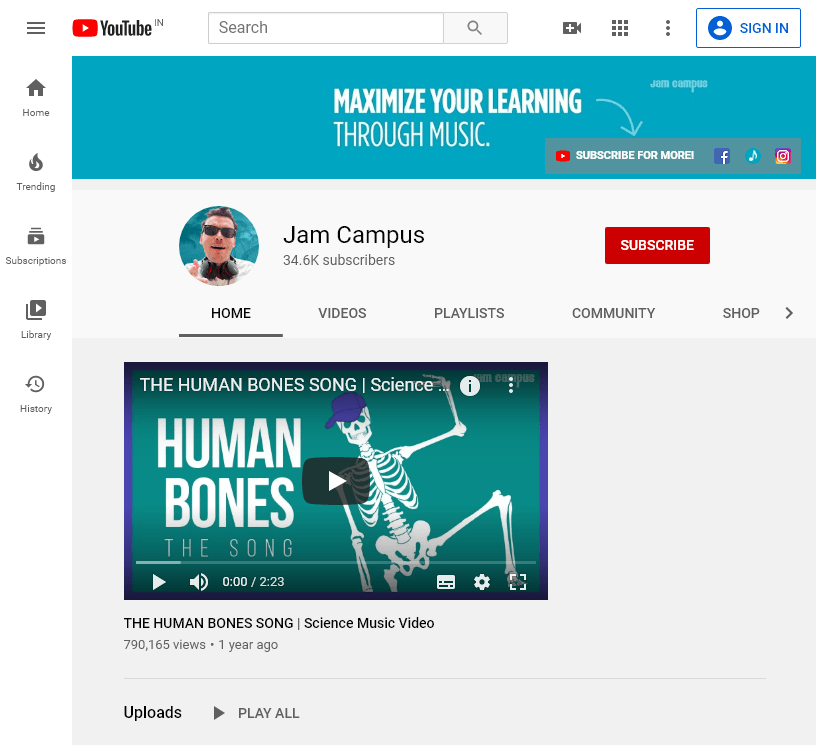The width and height of the screenshot is (816, 745).
Task: Open the header settings three-dot menu
Action: (668, 28)
